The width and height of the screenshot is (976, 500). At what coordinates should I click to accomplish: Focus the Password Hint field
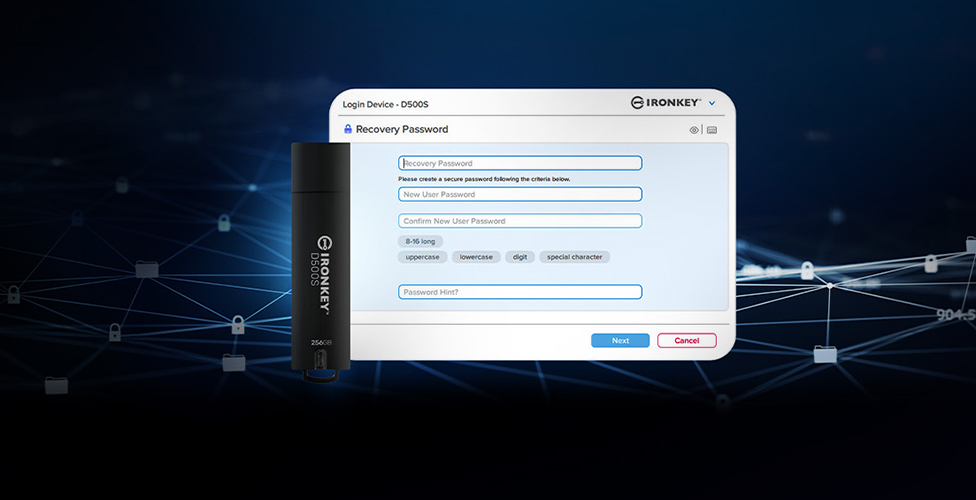(x=520, y=292)
